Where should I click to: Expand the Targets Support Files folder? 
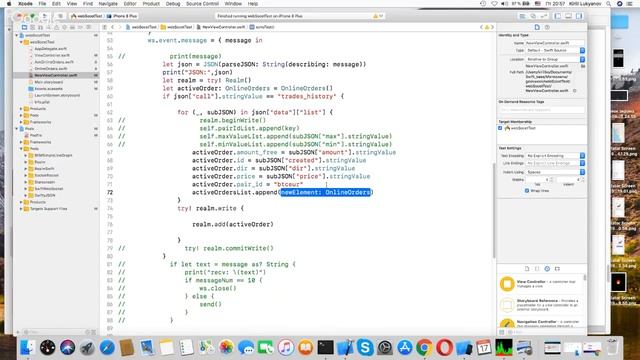21,209
